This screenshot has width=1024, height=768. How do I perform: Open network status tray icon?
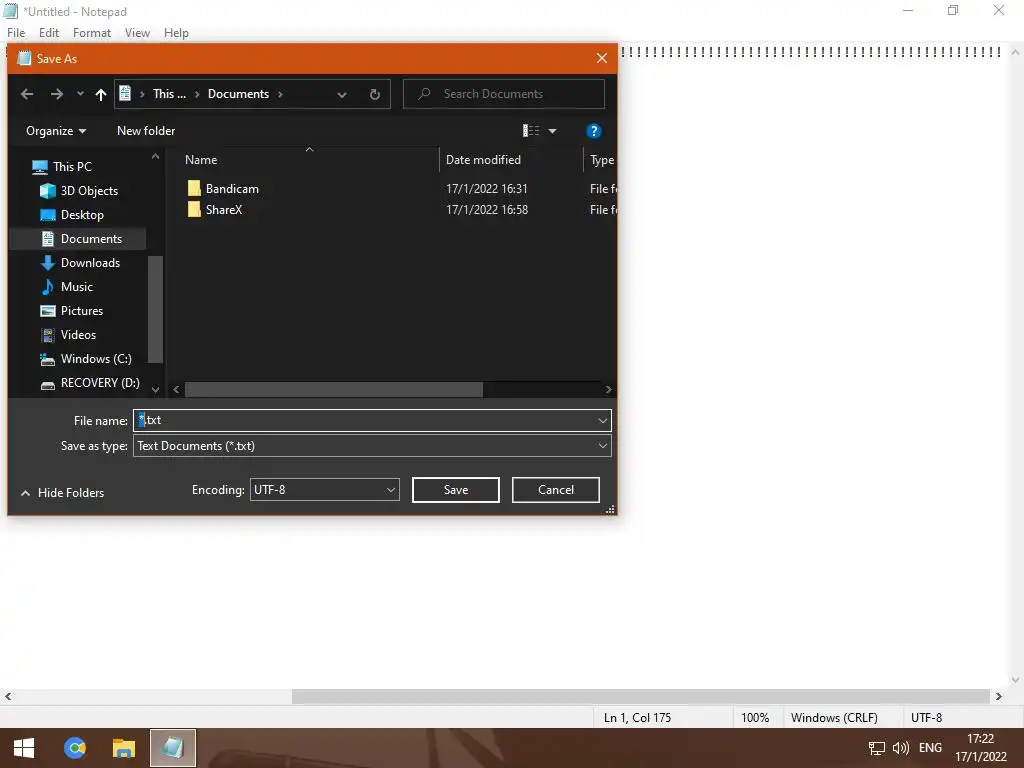876,748
